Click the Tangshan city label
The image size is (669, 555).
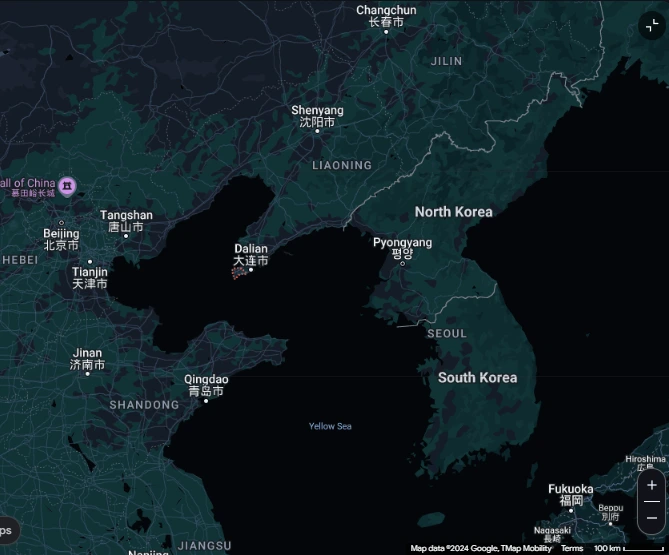point(126,221)
